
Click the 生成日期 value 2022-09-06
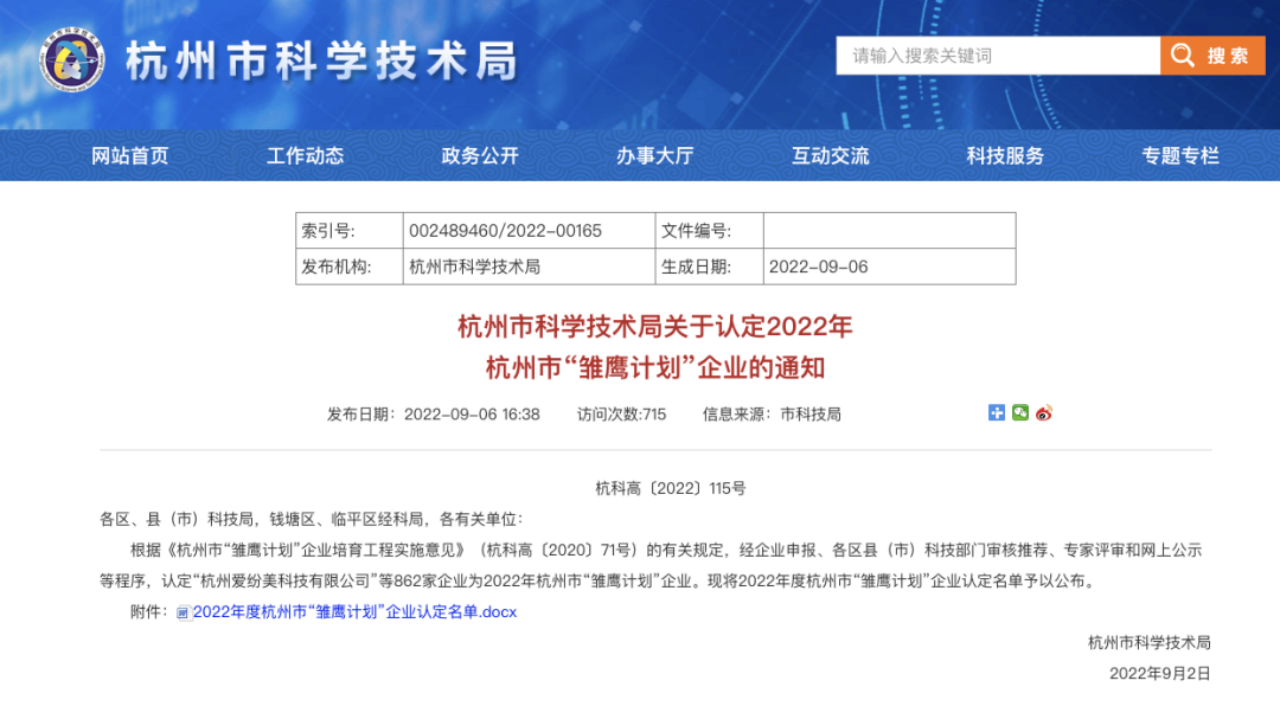[819, 267]
